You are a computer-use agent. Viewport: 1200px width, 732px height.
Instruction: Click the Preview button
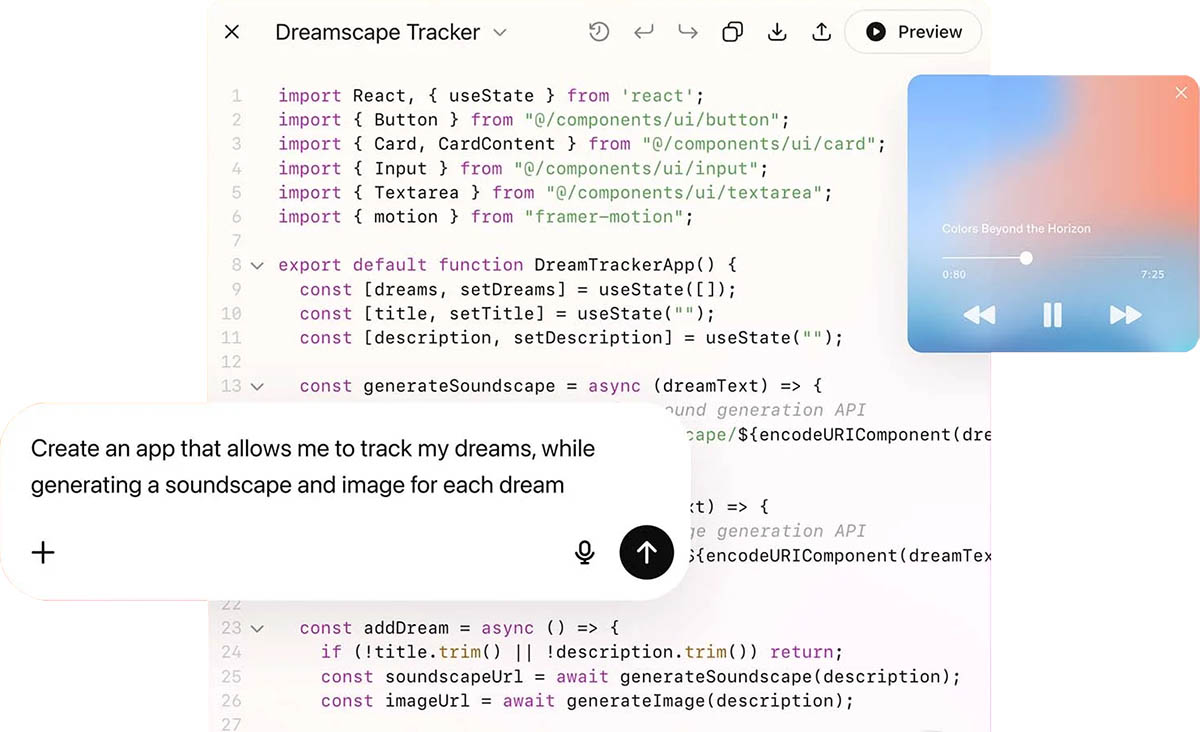pyautogui.click(x=913, y=32)
